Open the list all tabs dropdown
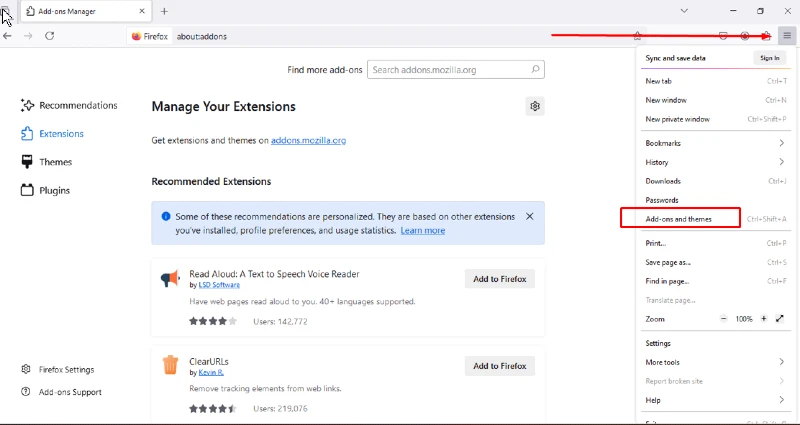Screen dimensions: 800x425 click(684, 11)
